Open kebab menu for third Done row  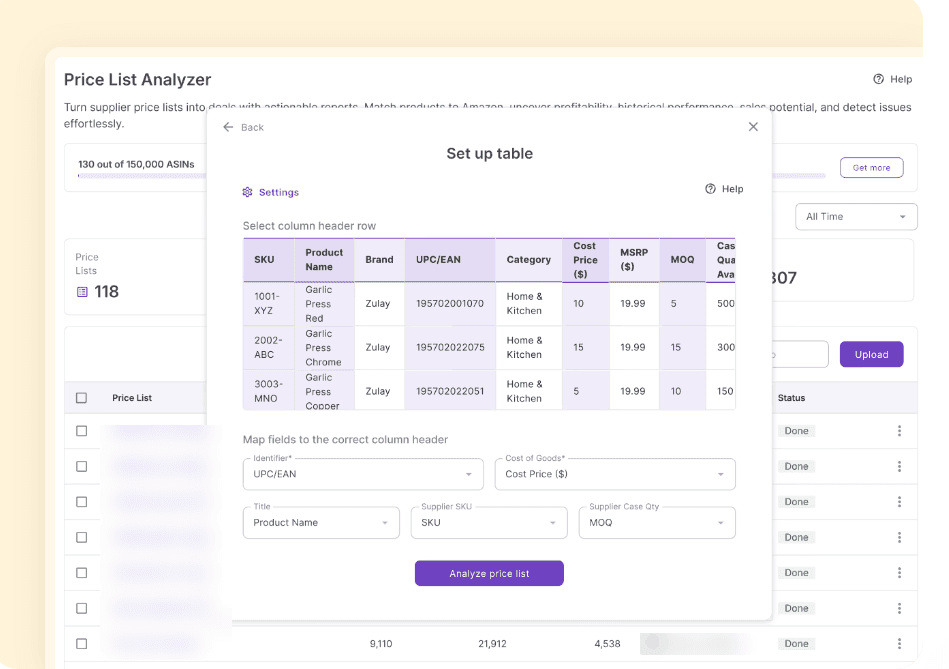coord(899,501)
